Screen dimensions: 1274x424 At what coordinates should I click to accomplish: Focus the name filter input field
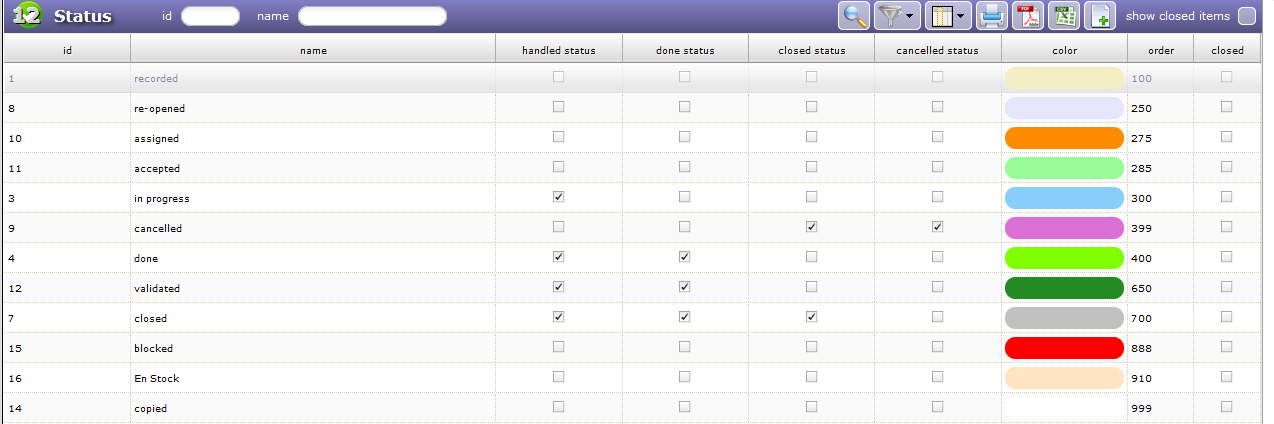(x=372, y=16)
